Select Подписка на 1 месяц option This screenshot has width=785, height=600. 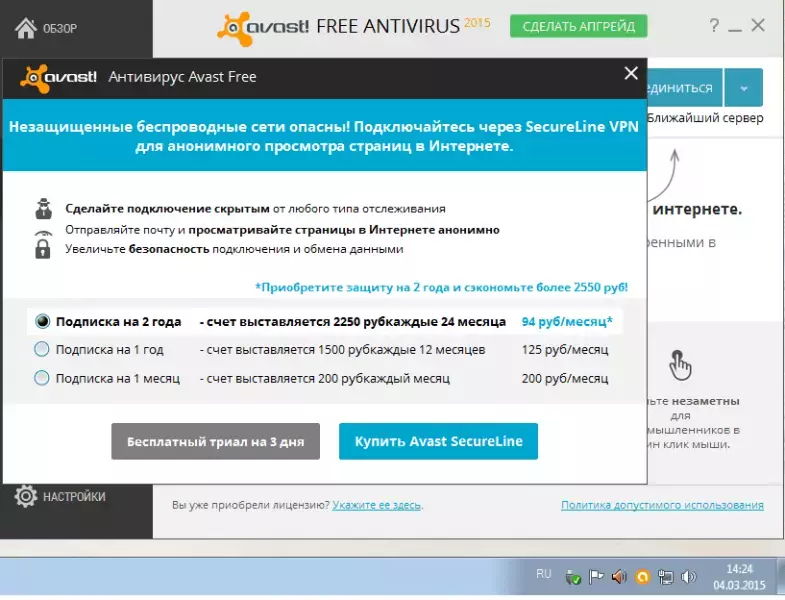click(42, 378)
